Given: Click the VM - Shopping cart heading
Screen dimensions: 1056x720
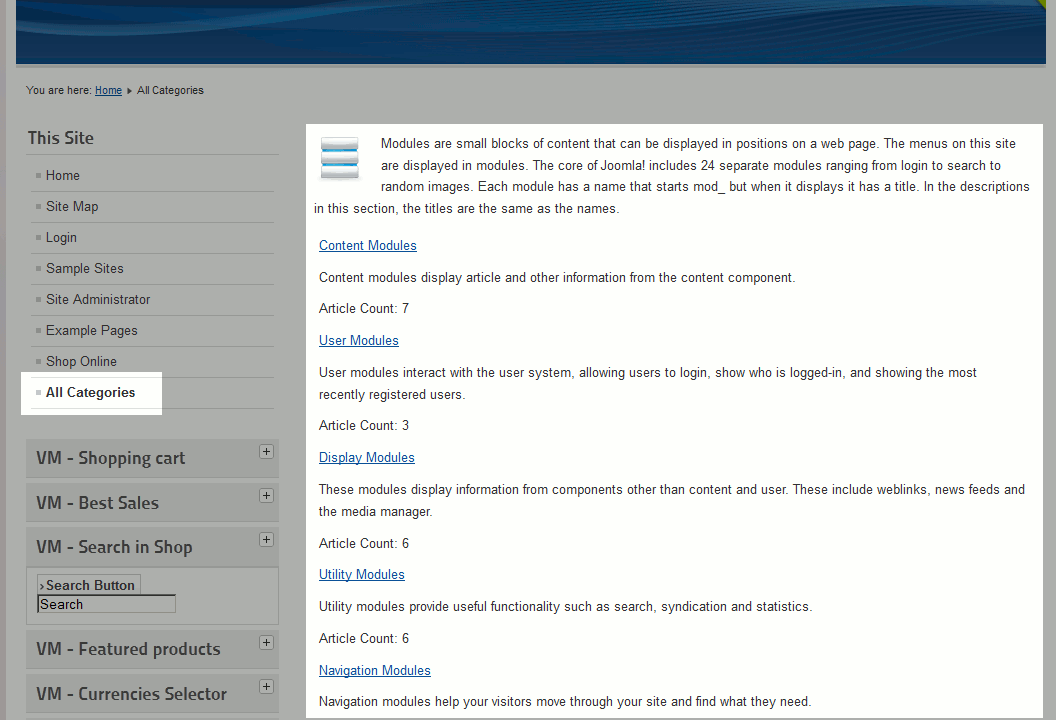Looking at the screenshot, I should (x=110, y=458).
